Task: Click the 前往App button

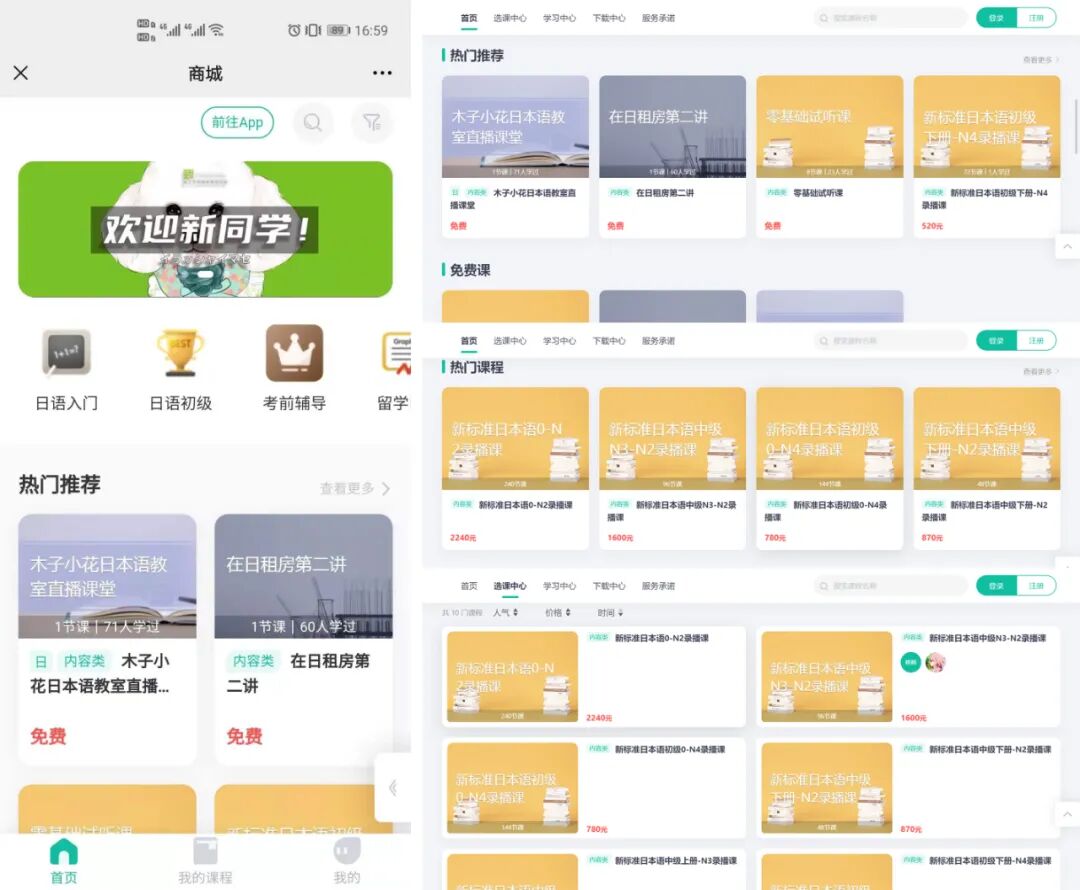Action: pos(237,122)
